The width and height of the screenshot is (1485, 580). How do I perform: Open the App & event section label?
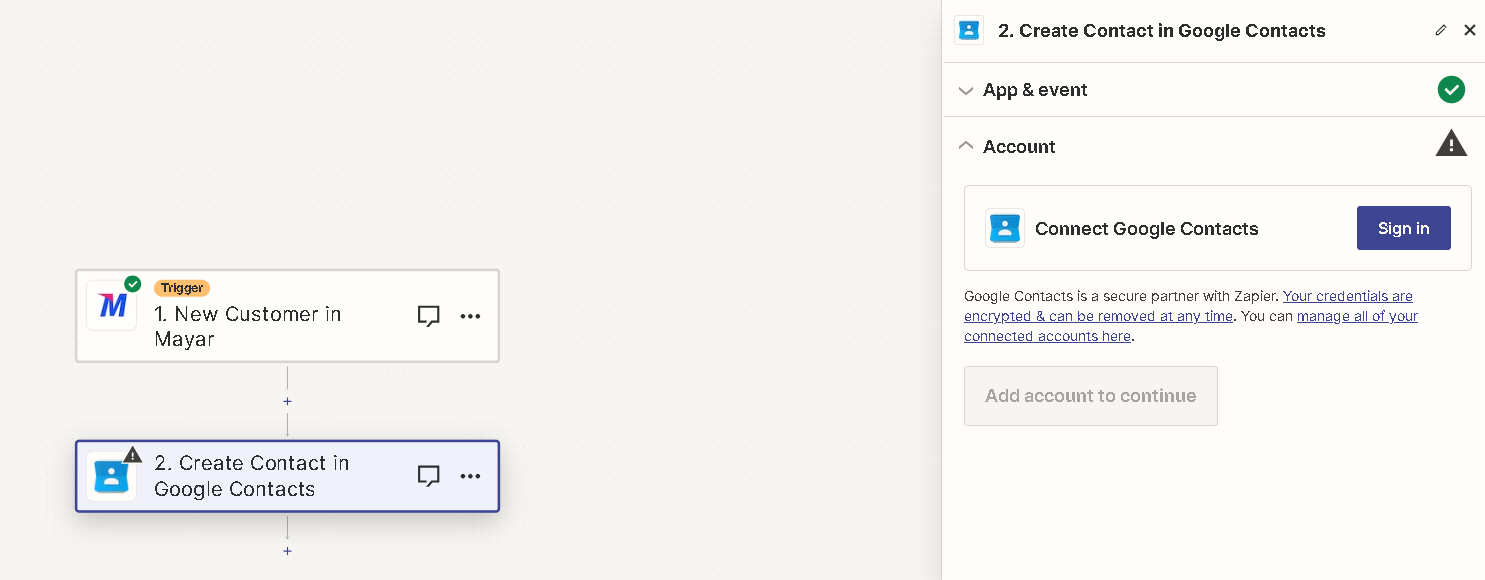tap(1035, 90)
